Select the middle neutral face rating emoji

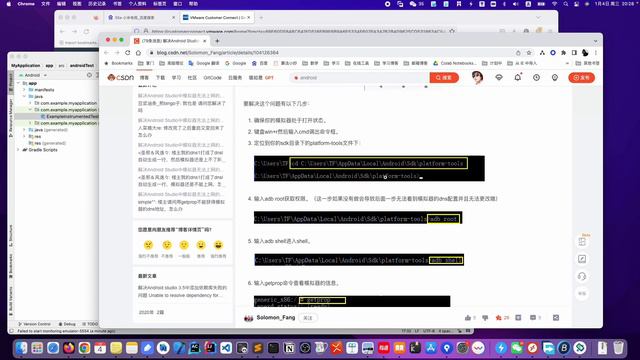click(x=184, y=245)
